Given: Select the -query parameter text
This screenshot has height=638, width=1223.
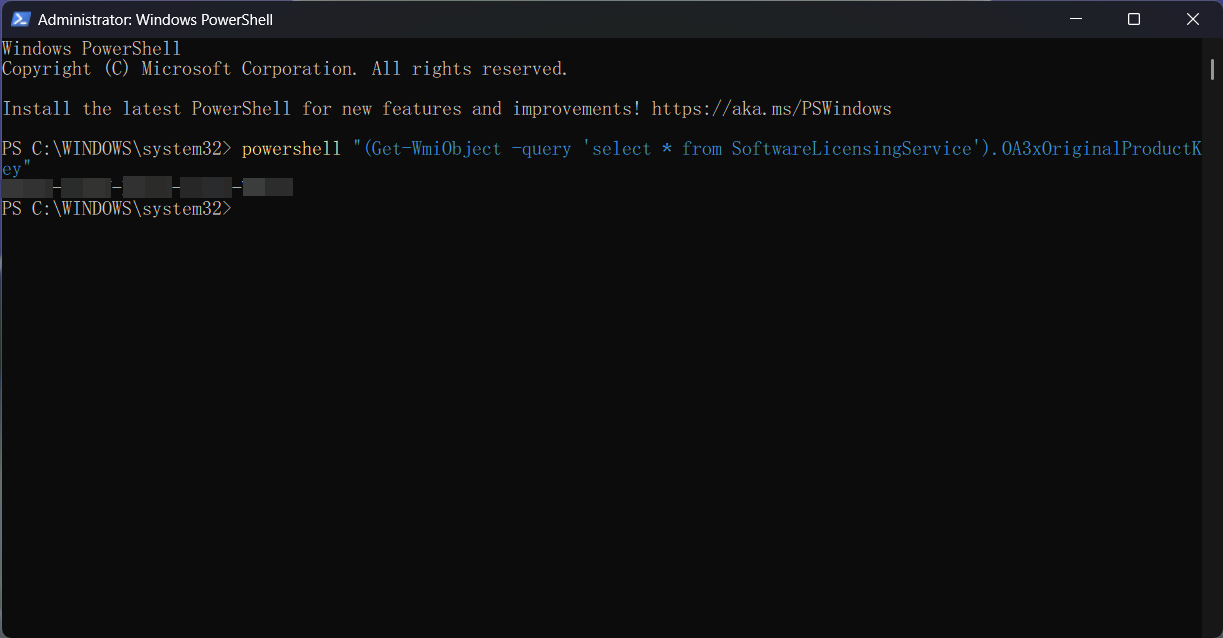Looking at the screenshot, I should pyautogui.click(x=540, y=148).
